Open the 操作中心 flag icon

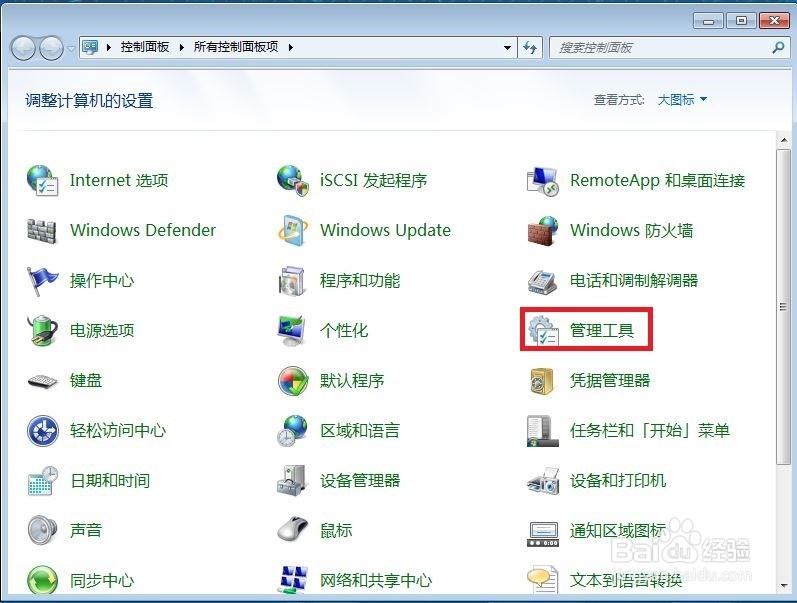pyautogui.click(x=42, y=281)
